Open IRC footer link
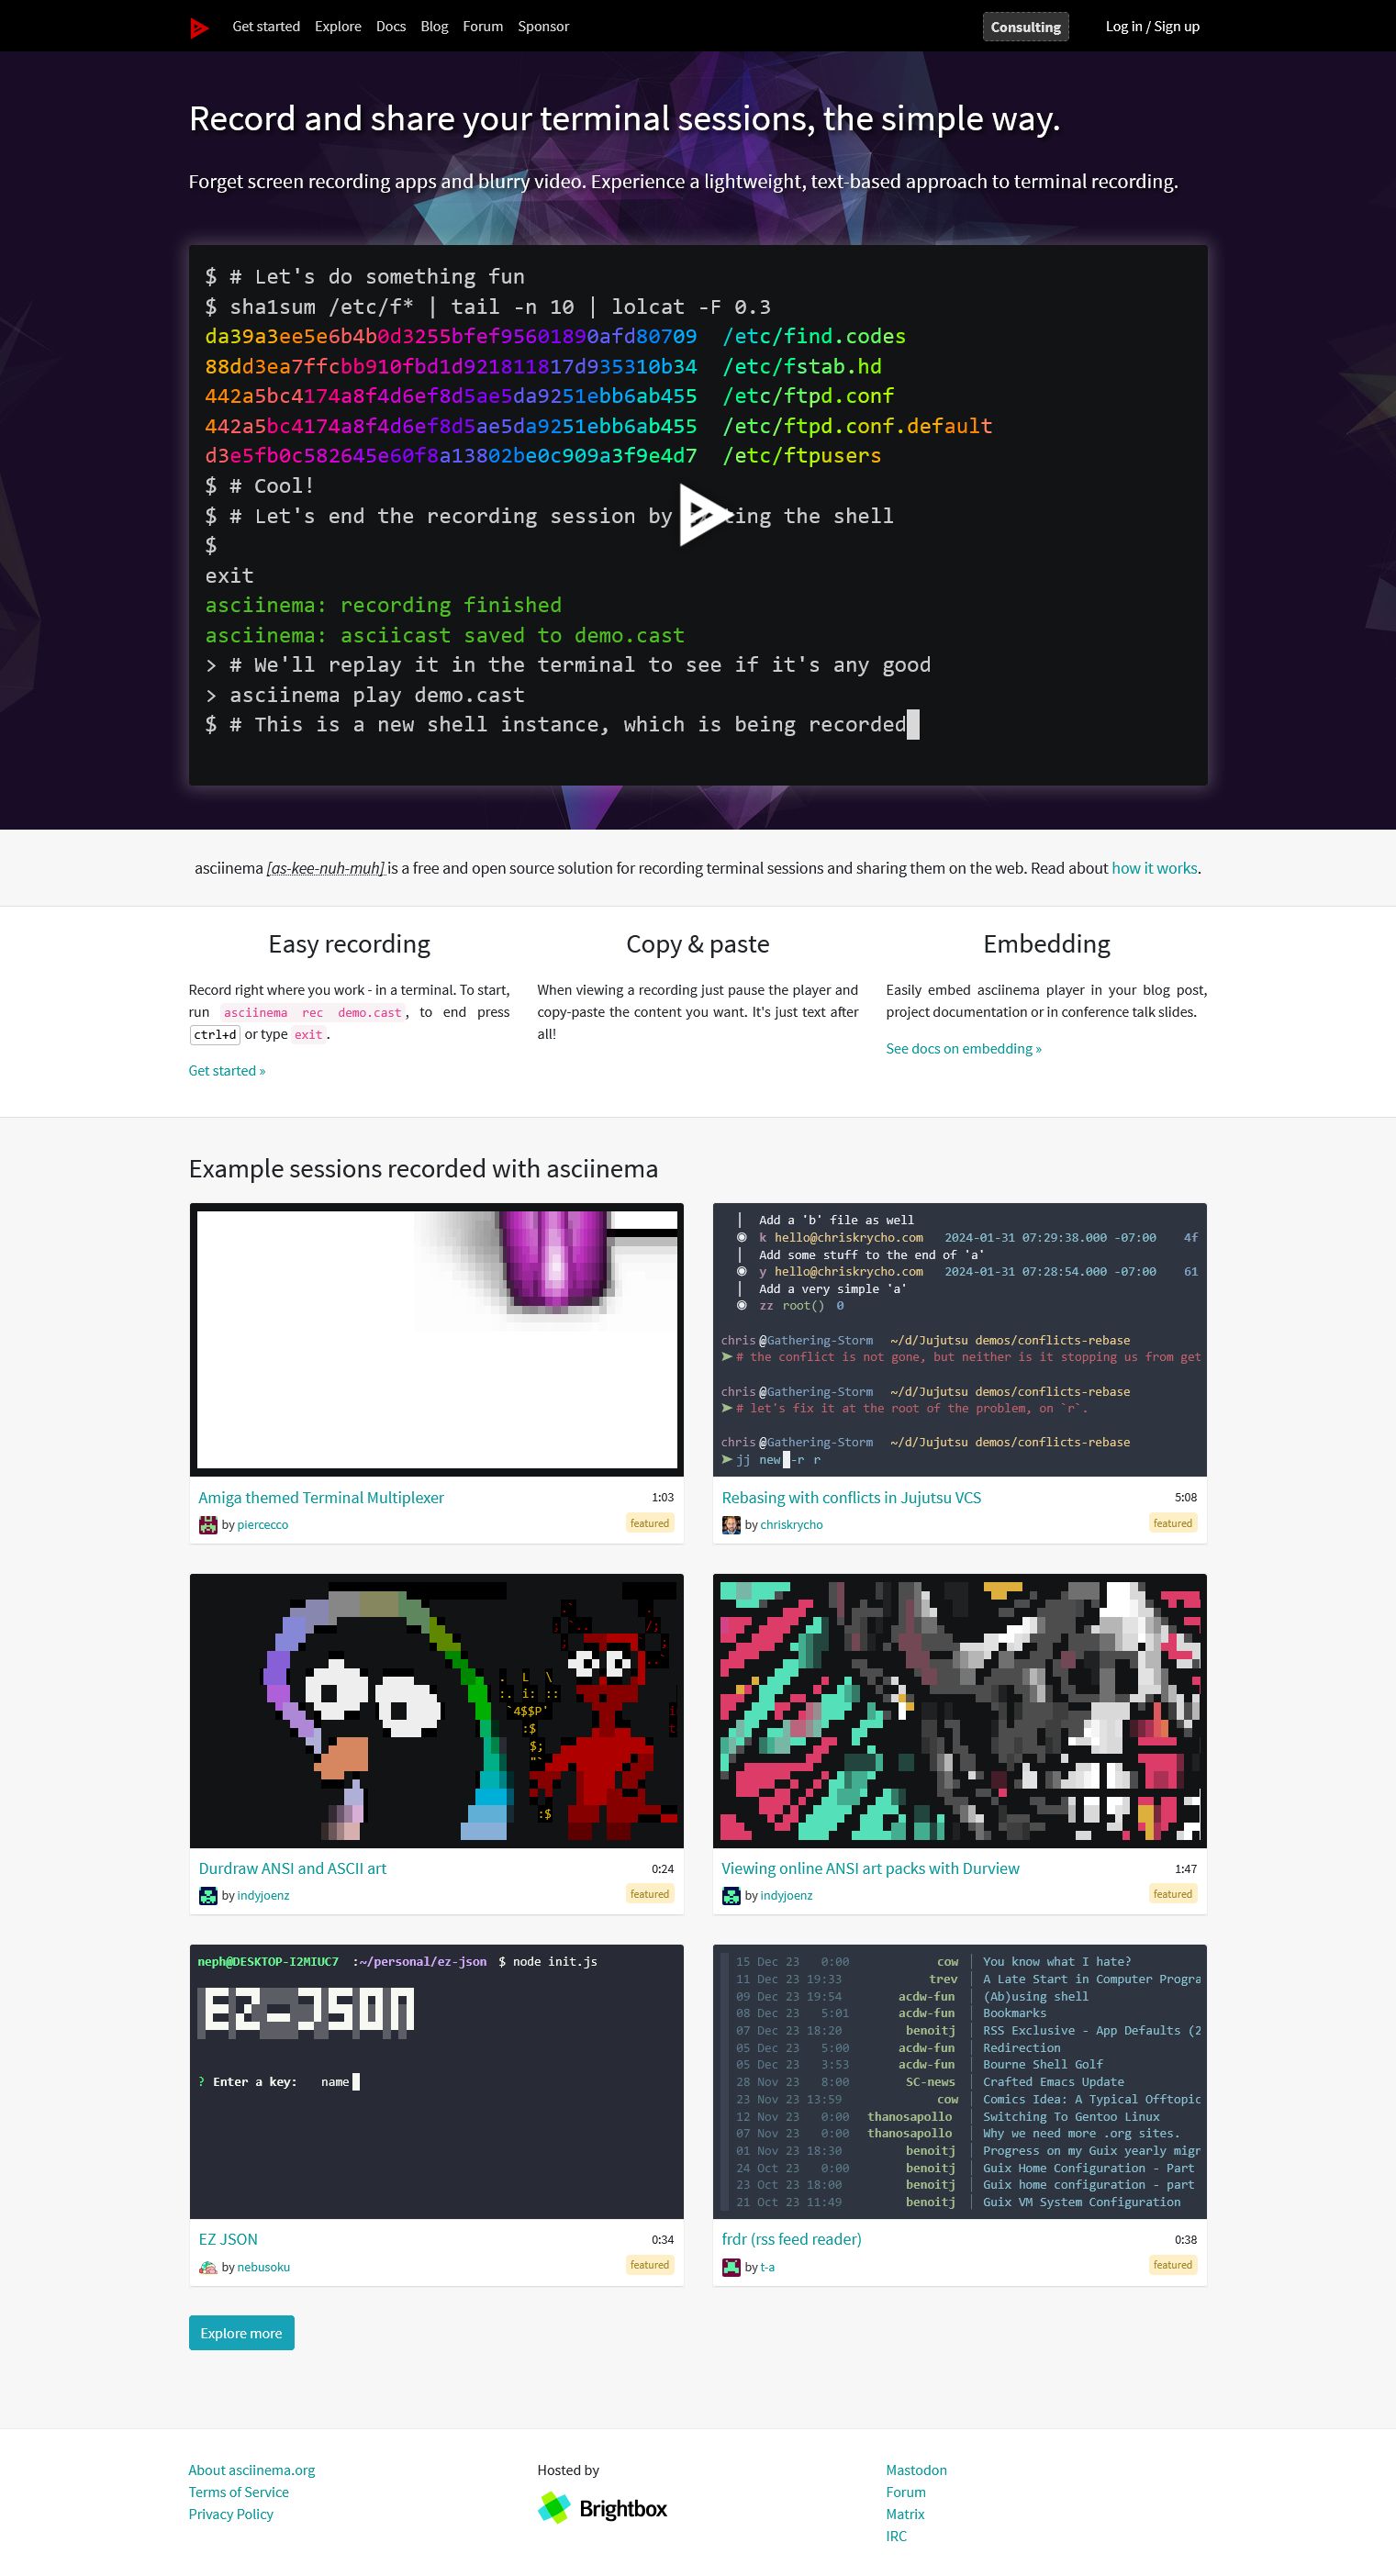Viewport: 1396px width, 2576px height. click(896, 2536)
